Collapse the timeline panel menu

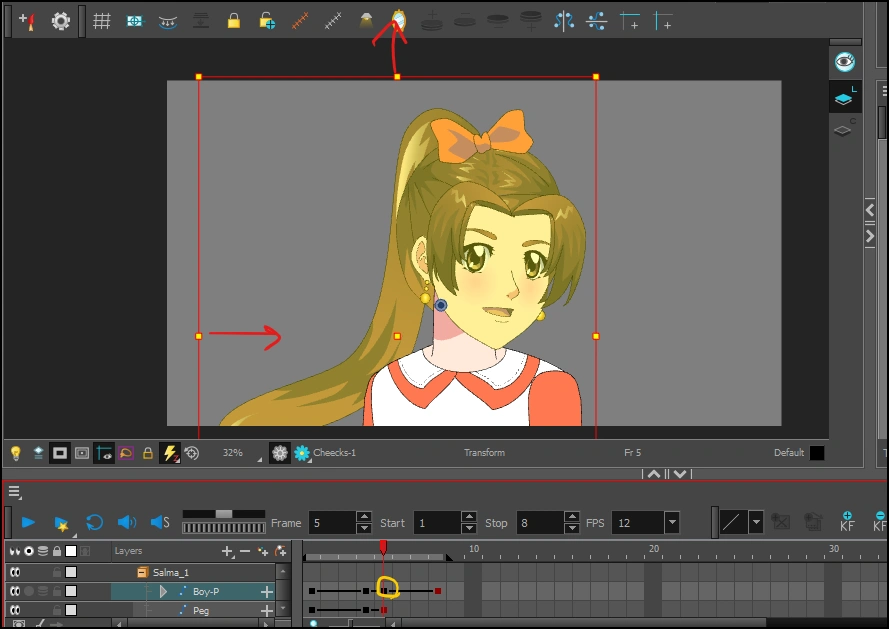(14, 491)
